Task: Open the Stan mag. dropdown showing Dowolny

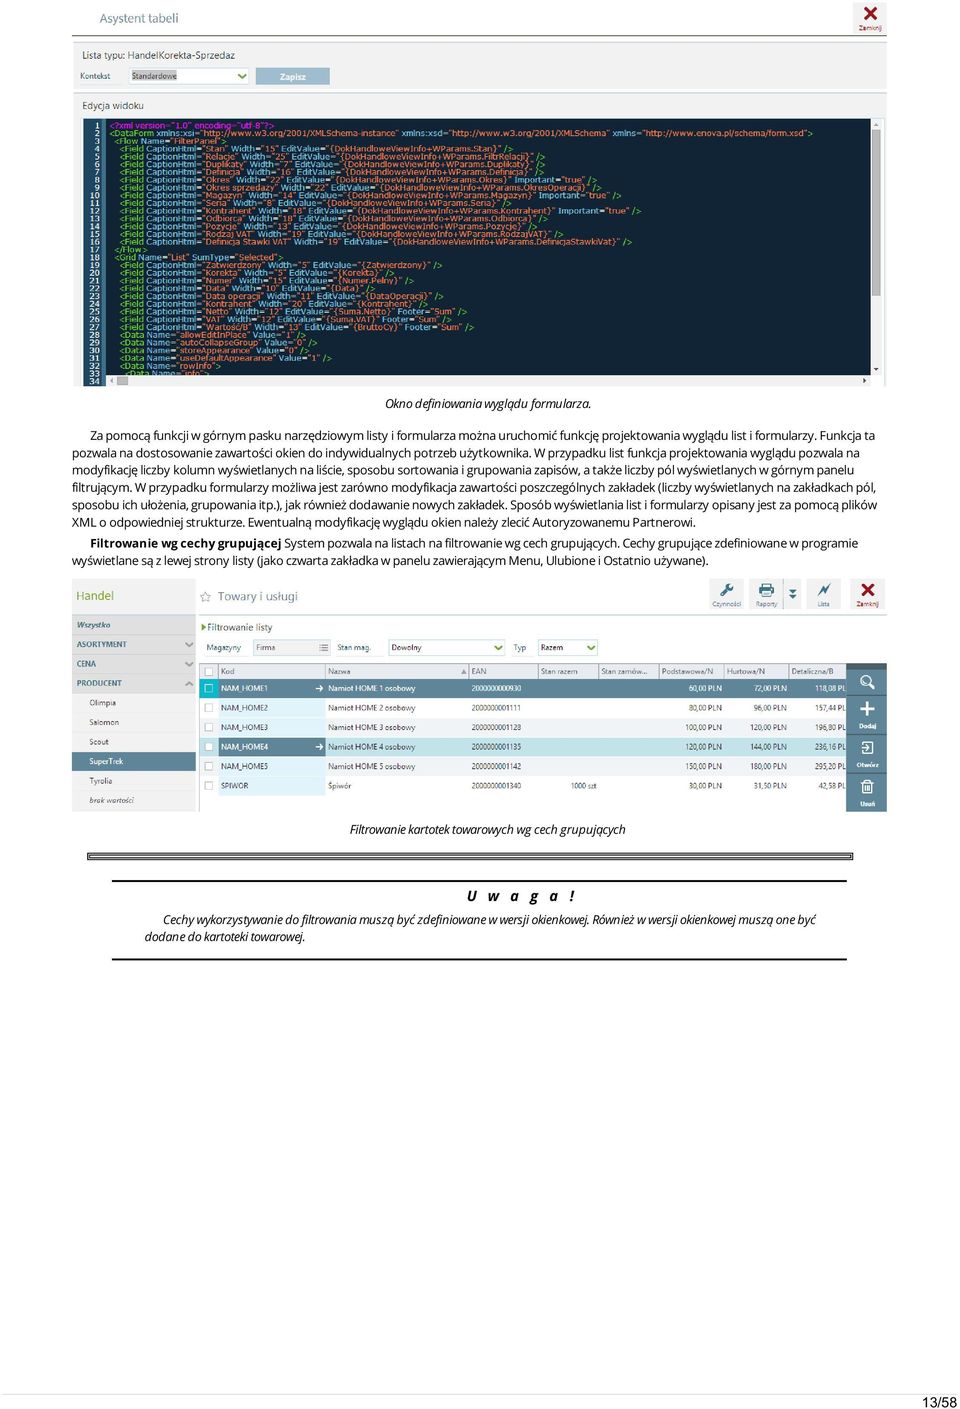Action: 446,647
